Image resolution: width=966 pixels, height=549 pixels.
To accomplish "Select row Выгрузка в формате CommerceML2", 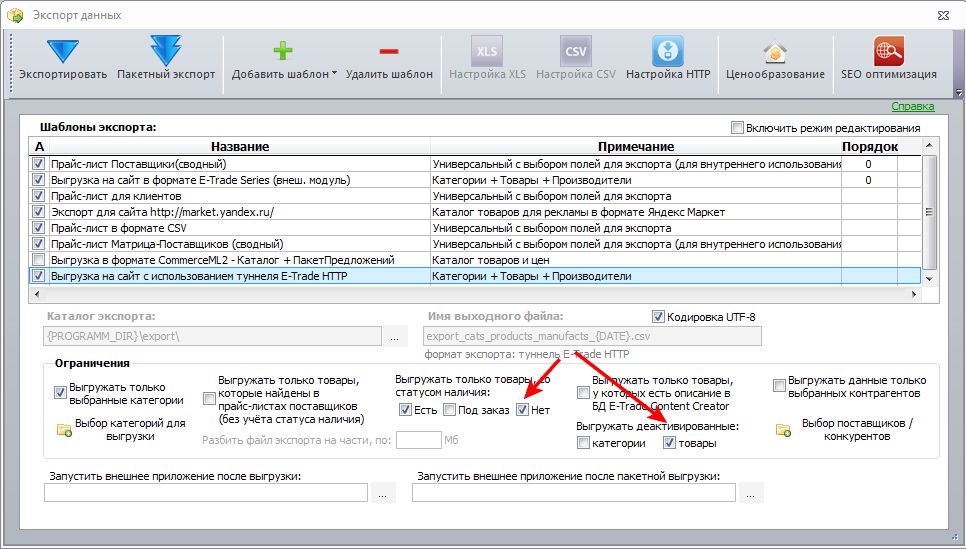I will 475,260.
